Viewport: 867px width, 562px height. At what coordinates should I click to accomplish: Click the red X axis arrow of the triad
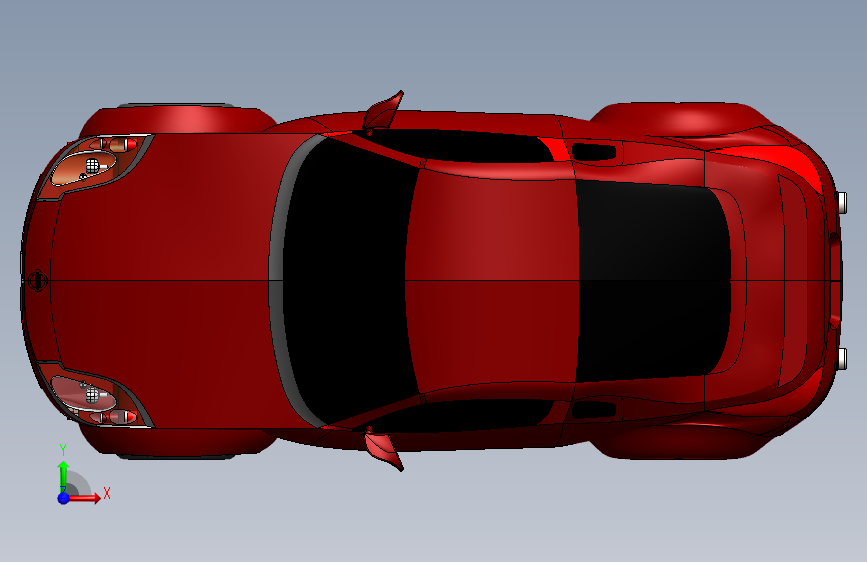coord(84,498)
